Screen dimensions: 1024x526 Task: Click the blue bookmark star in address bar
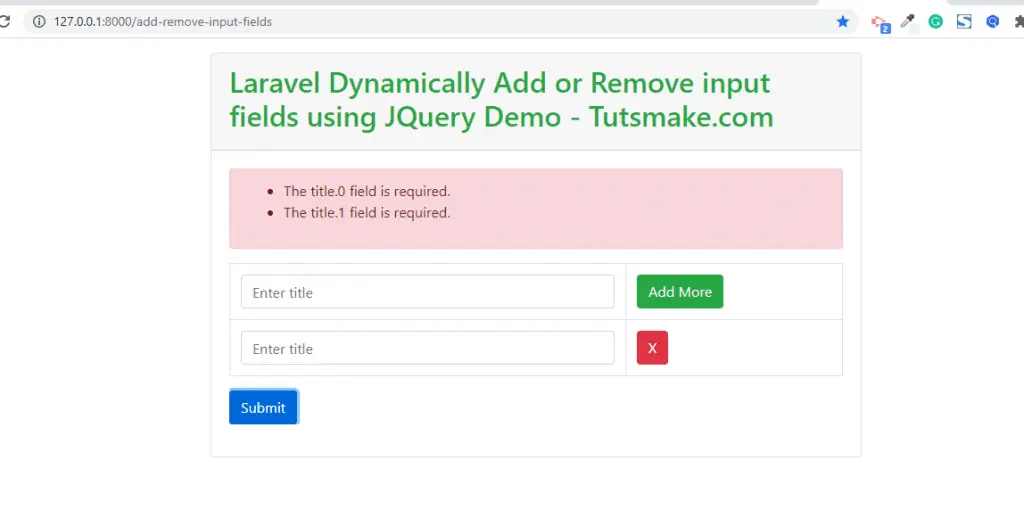coord(842,22)
